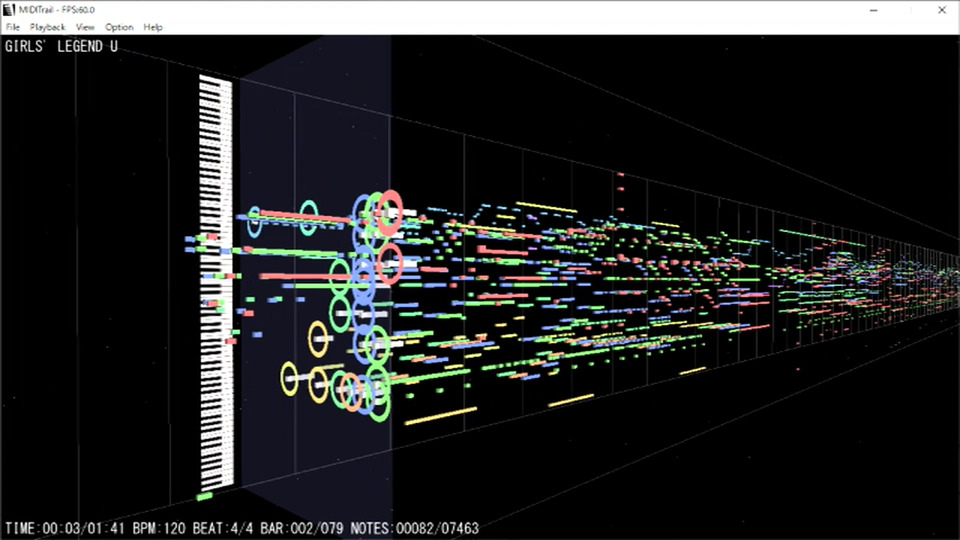960x540 pixels.
Task: Open the Help menu
Action: click(x=153, y=27)
